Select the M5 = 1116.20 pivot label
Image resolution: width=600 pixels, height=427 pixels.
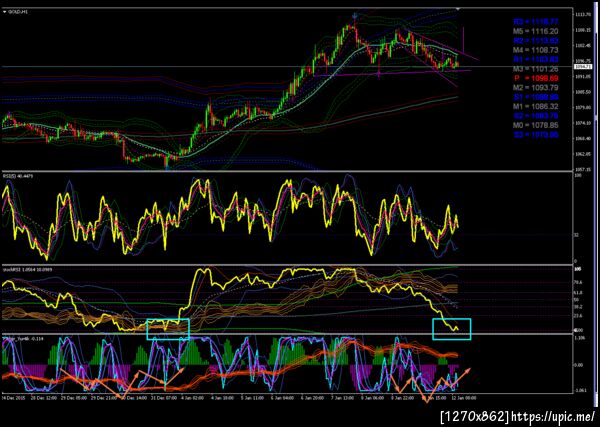tap(536, 31)
